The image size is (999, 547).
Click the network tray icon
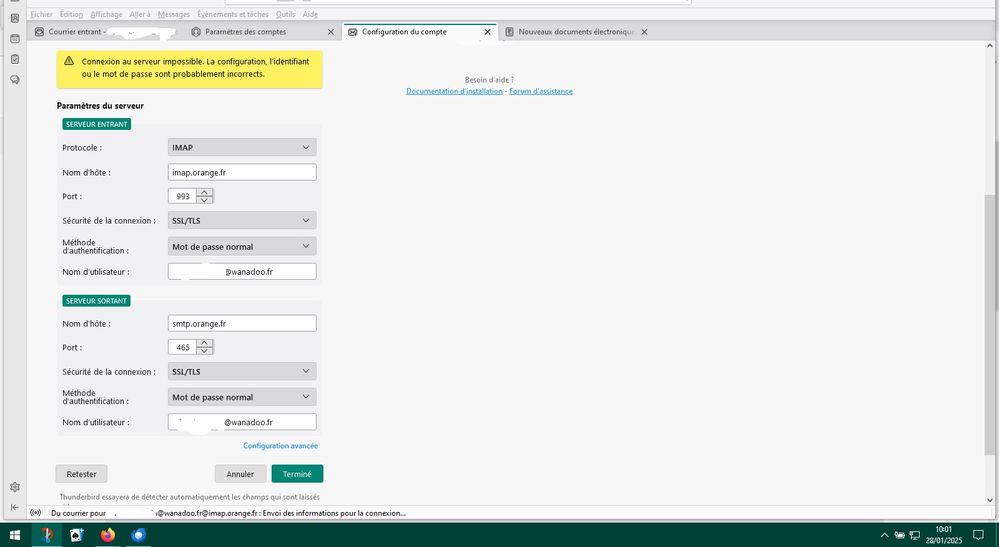pyautogui.click(x=915, y=535)
